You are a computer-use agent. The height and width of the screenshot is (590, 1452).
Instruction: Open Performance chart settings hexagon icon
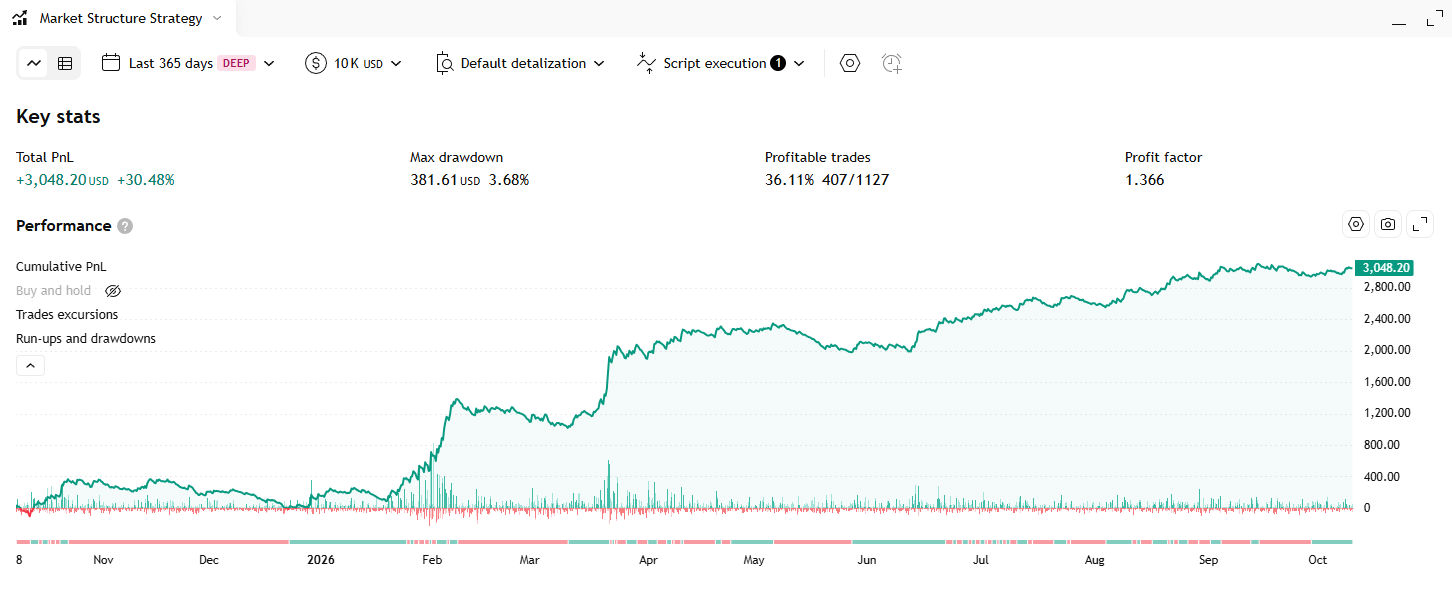(x=1356, y=224)
